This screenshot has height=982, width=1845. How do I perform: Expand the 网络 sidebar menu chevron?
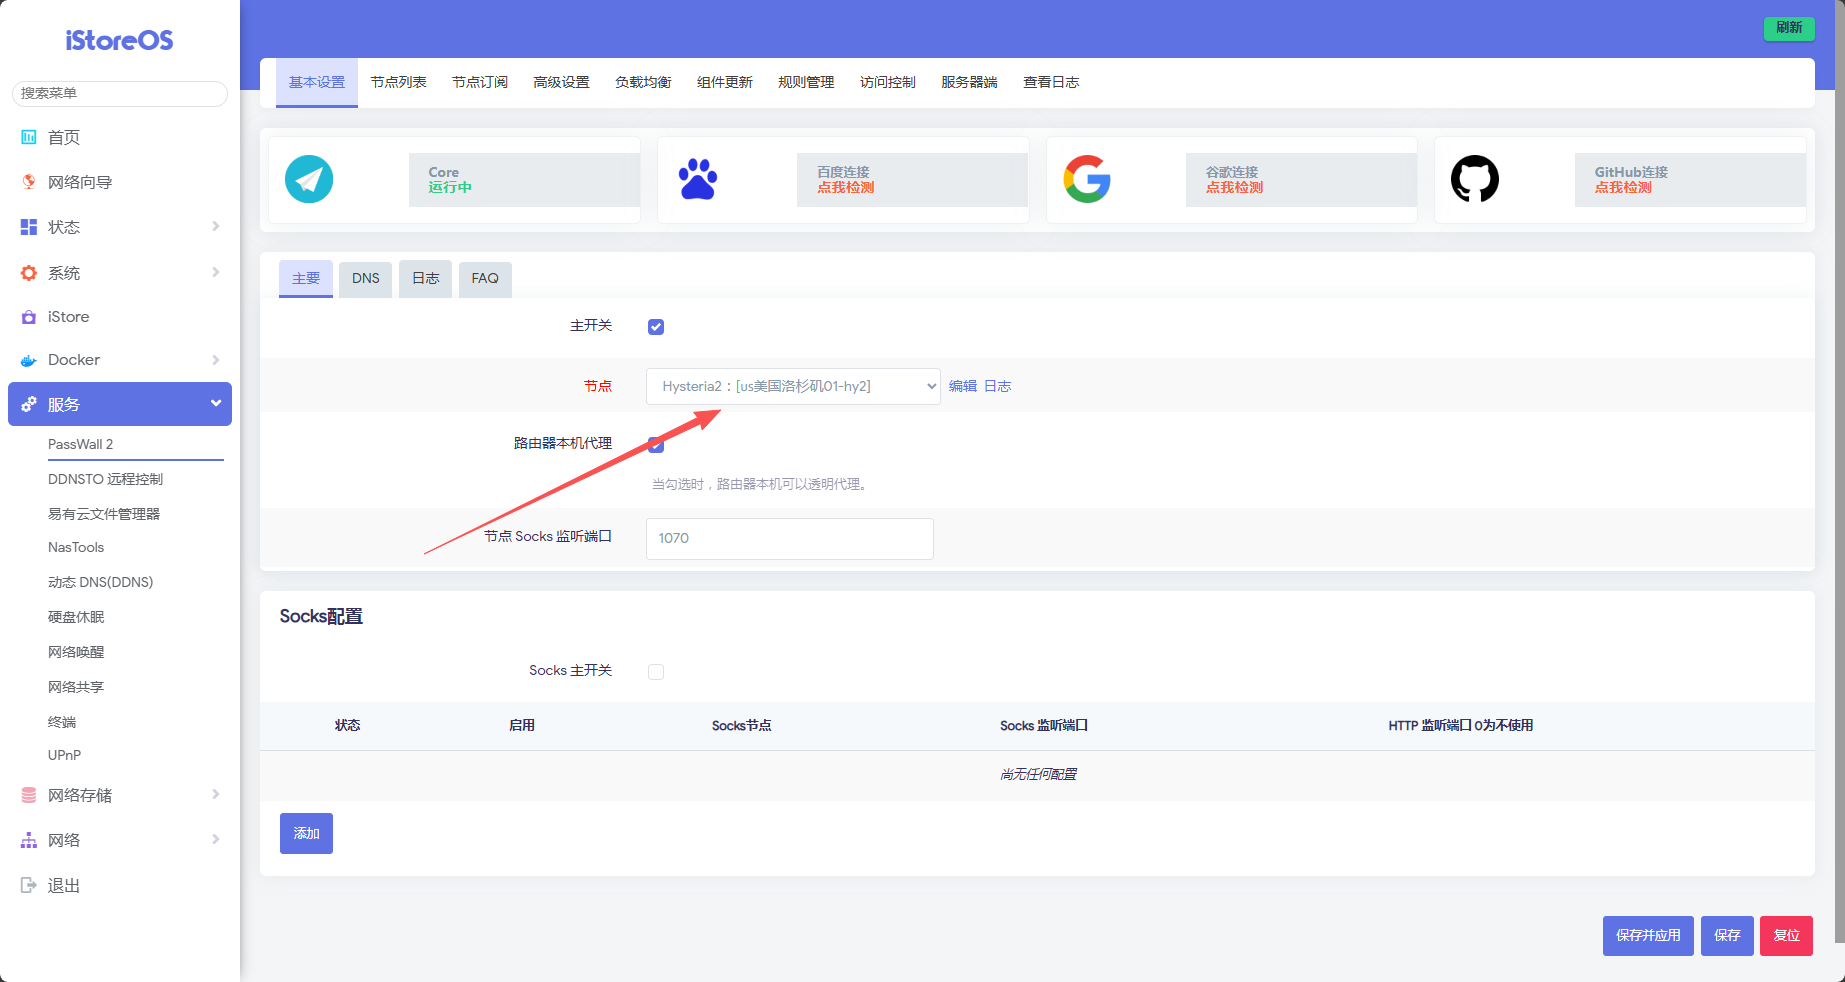[216, 839]
